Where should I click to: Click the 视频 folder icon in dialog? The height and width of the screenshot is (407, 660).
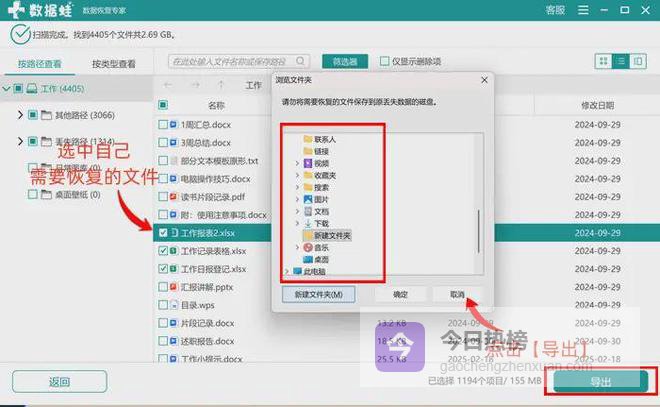coord(307,162)
